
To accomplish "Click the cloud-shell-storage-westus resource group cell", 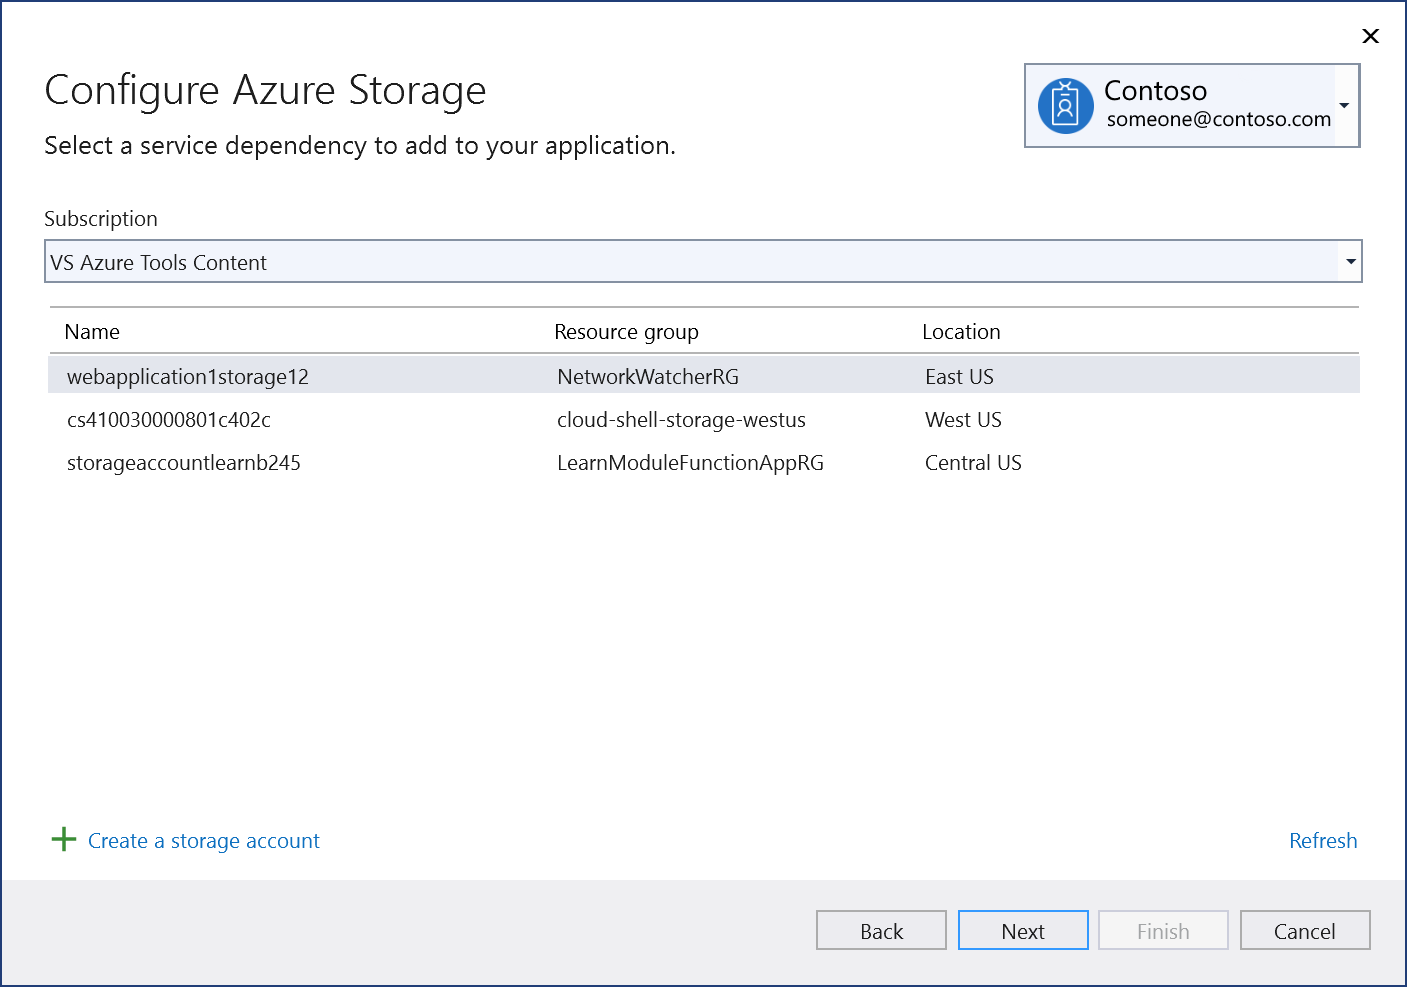I will click(681, 420).
